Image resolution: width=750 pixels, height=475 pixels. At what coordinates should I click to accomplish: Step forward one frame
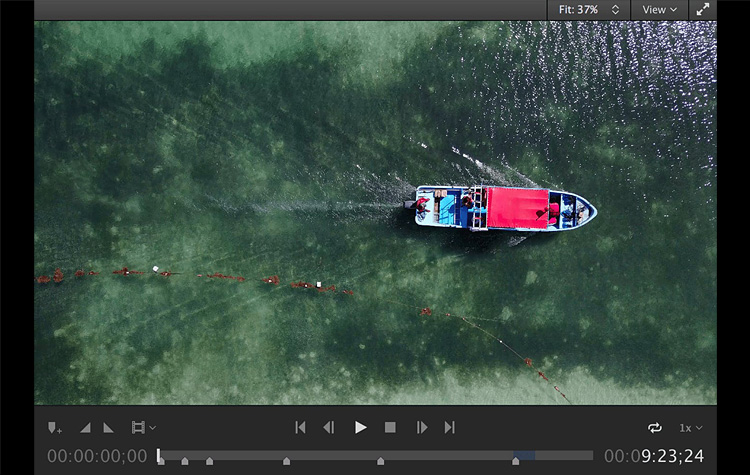pyautogui.click(x=422, y=427)
